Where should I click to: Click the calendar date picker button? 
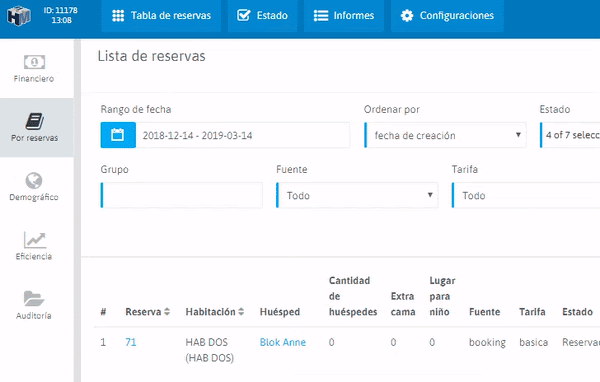pos(118,135)
